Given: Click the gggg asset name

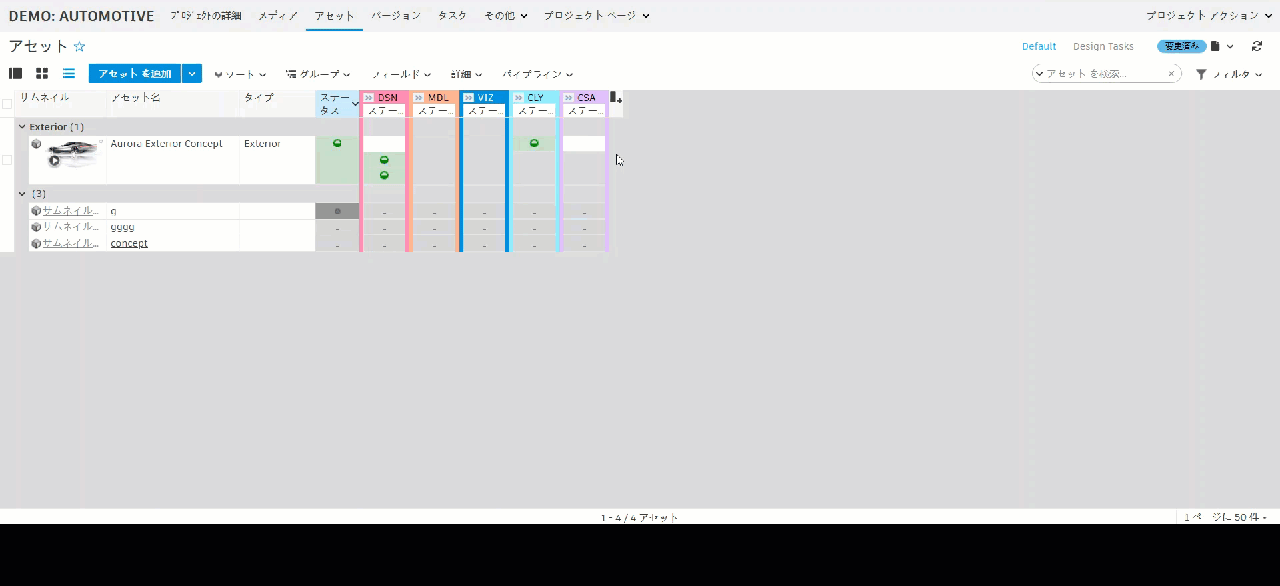Looking at the screenshot, I should pyautogui.click(x=122, y=227).
